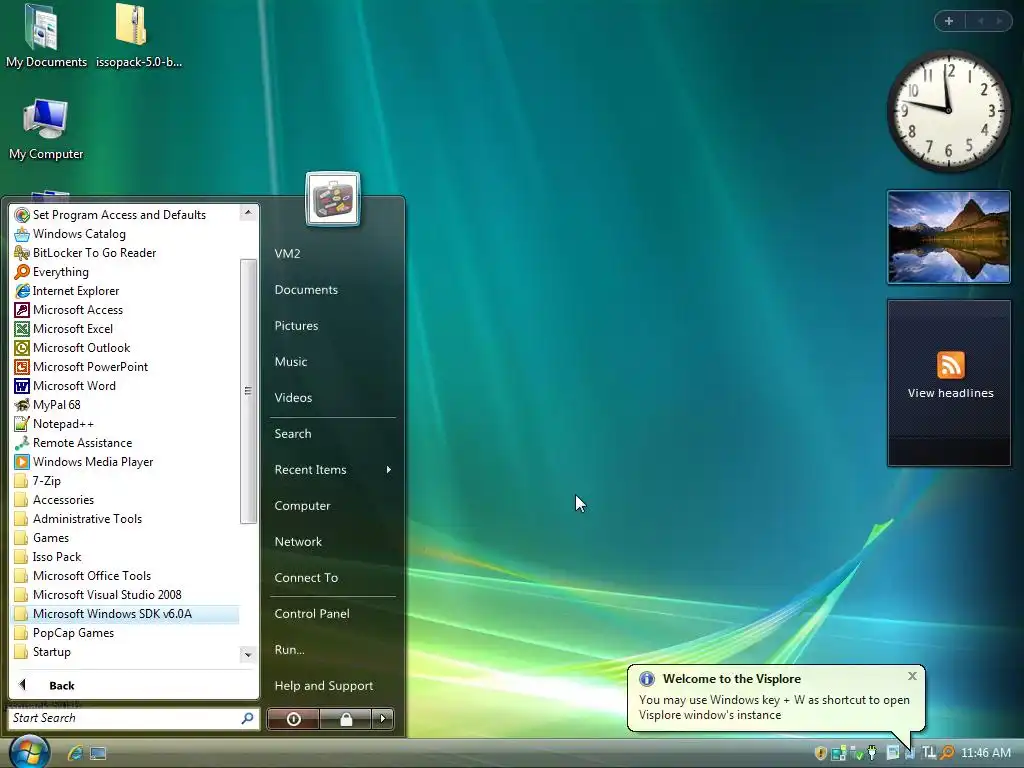Click the network computers tray icon

pyautogui.click(x=839, y=753)
